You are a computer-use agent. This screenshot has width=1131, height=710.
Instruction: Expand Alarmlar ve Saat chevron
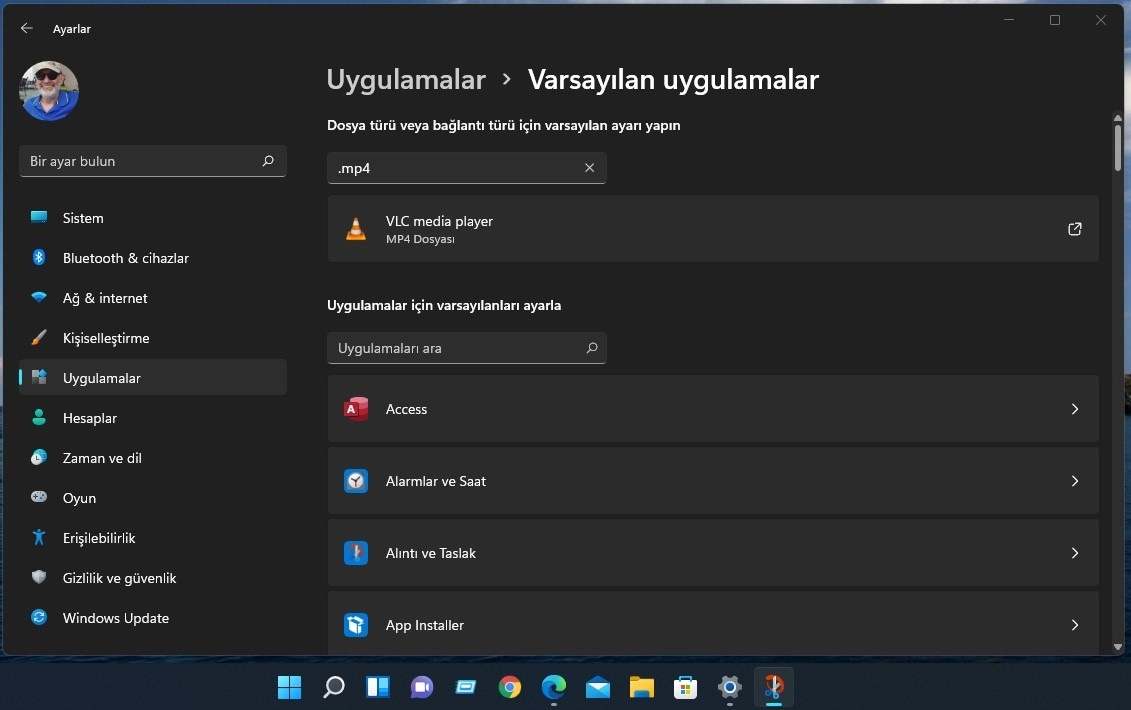click(x=1075, y=481)
